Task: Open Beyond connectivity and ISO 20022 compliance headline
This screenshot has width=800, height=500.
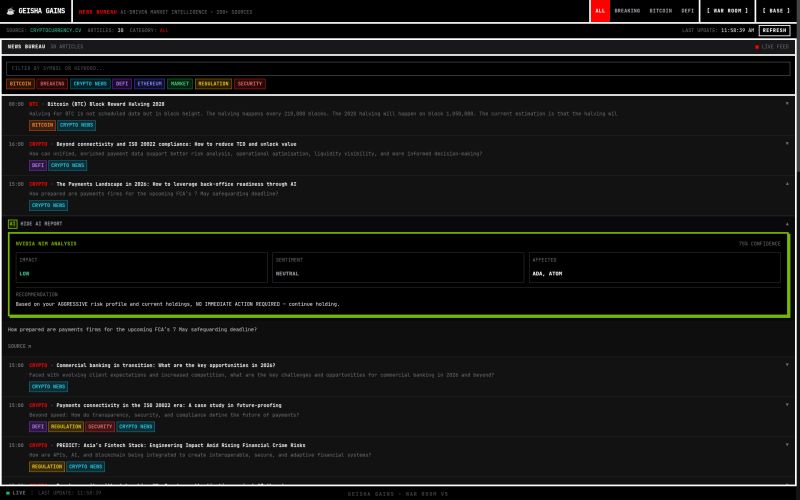Action: click(177, 144)
